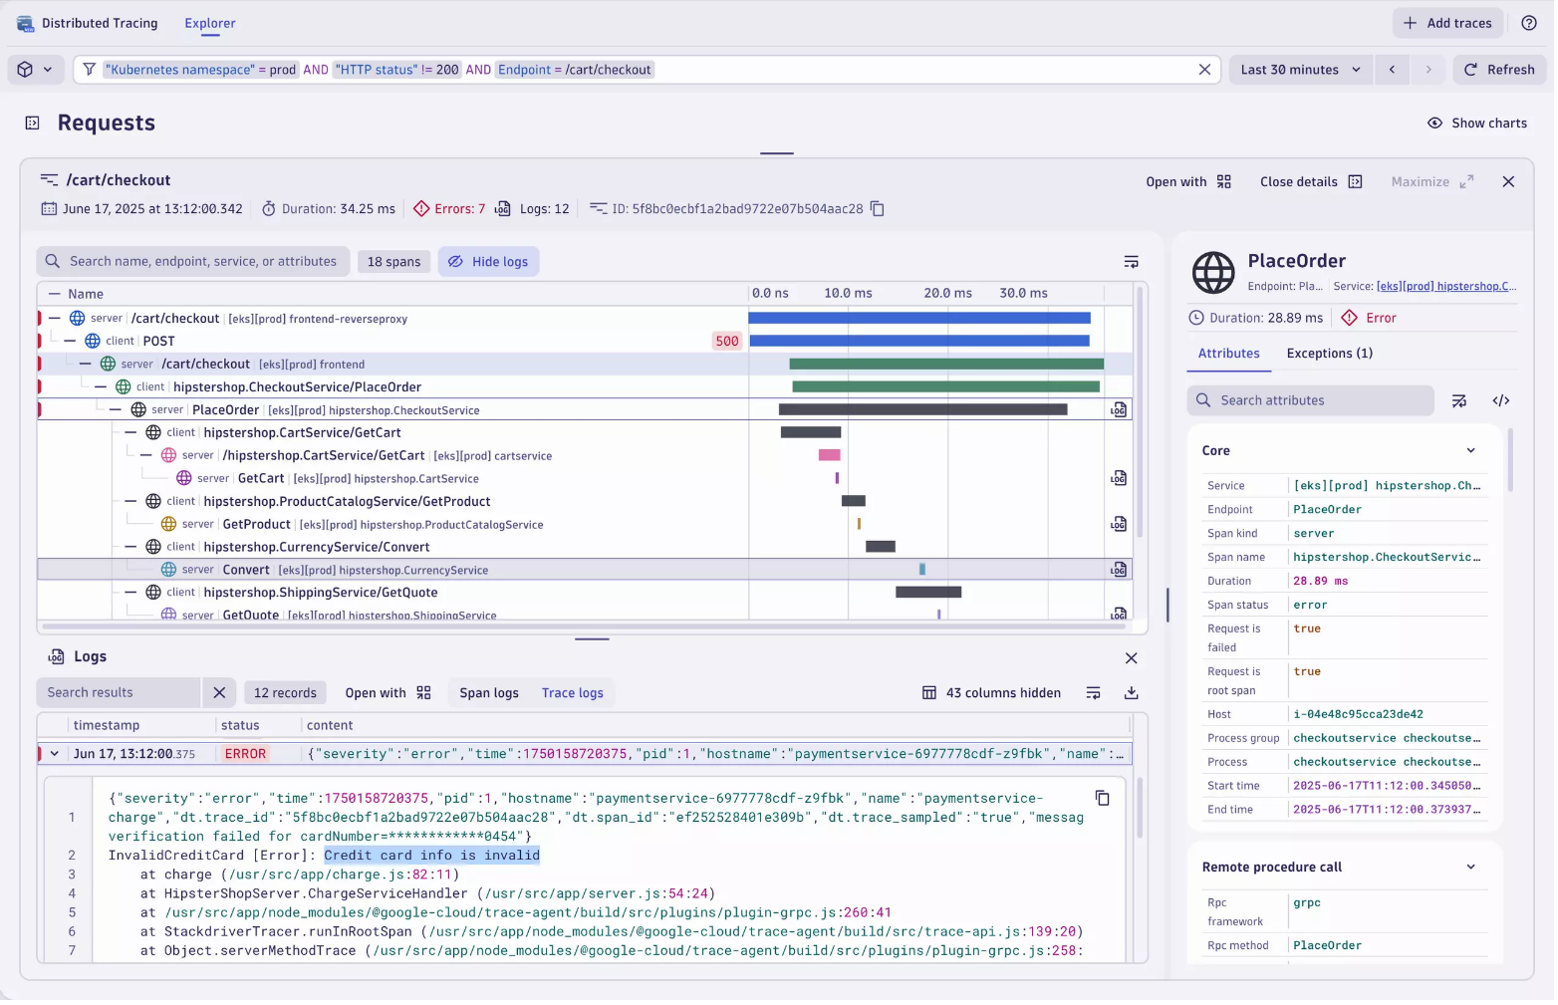Open the attribute filter options icon
1558x1005 pixels.
pyautogui.click(x=1463, y=401)
